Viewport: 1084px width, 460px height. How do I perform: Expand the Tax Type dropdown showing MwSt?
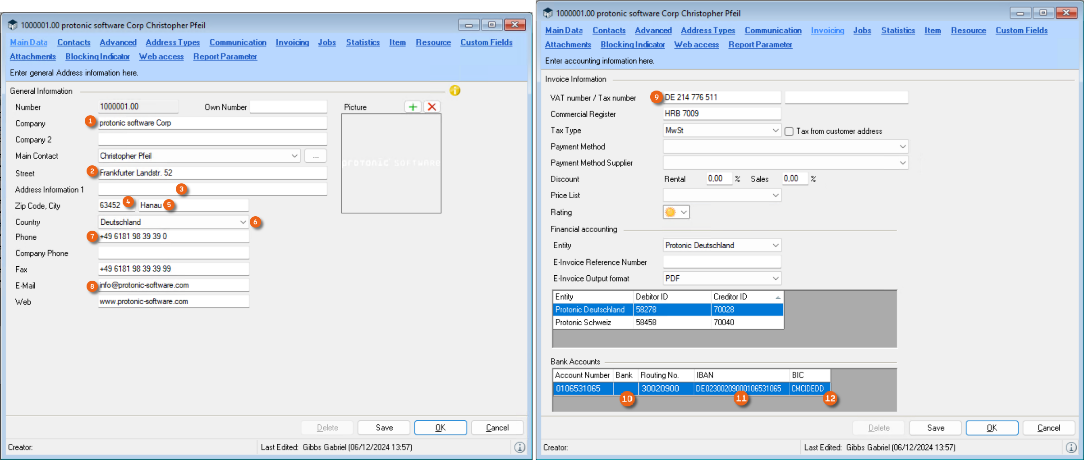point(775,130)
